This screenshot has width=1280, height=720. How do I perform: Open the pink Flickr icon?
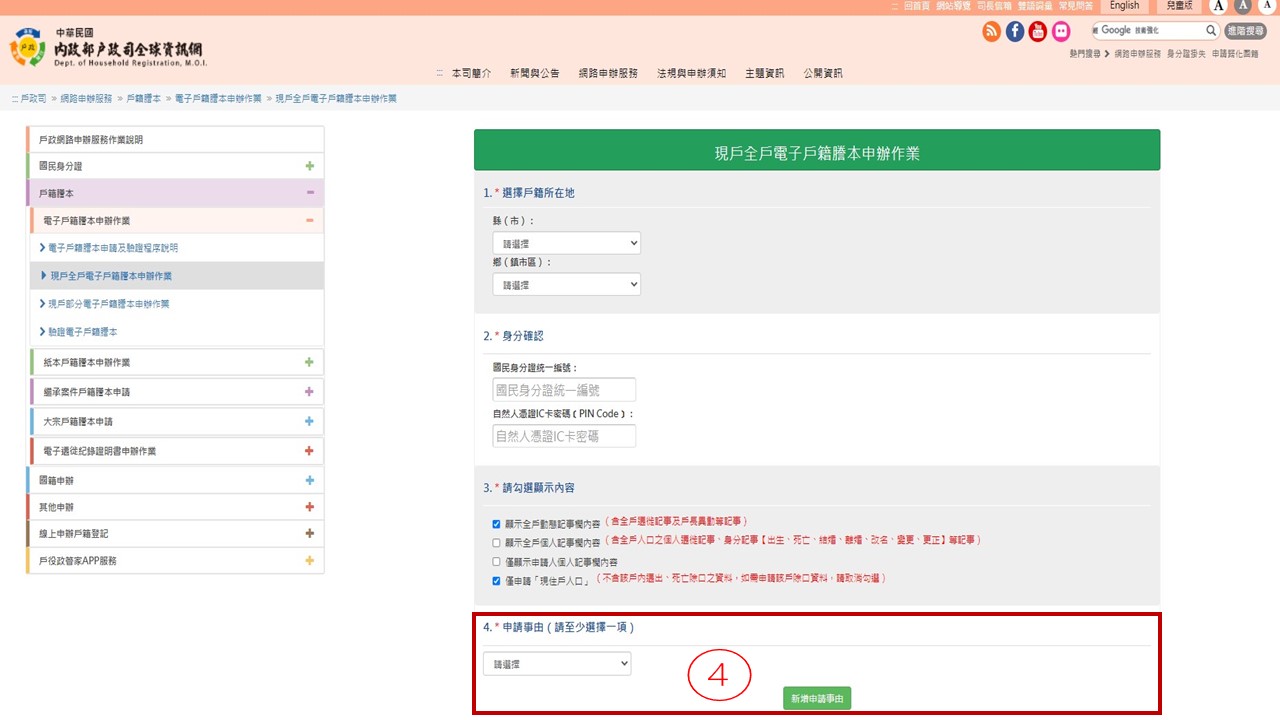click(1060, 32)
